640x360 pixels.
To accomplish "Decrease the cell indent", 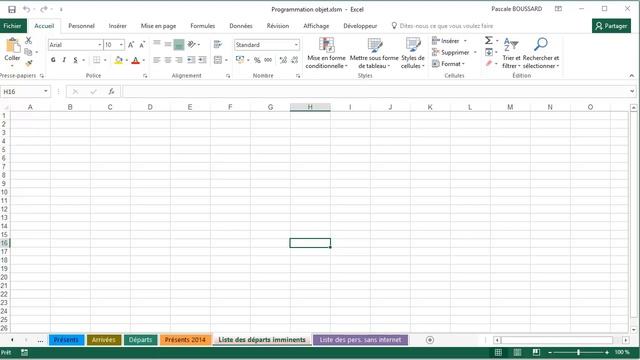I will point(191,60).
